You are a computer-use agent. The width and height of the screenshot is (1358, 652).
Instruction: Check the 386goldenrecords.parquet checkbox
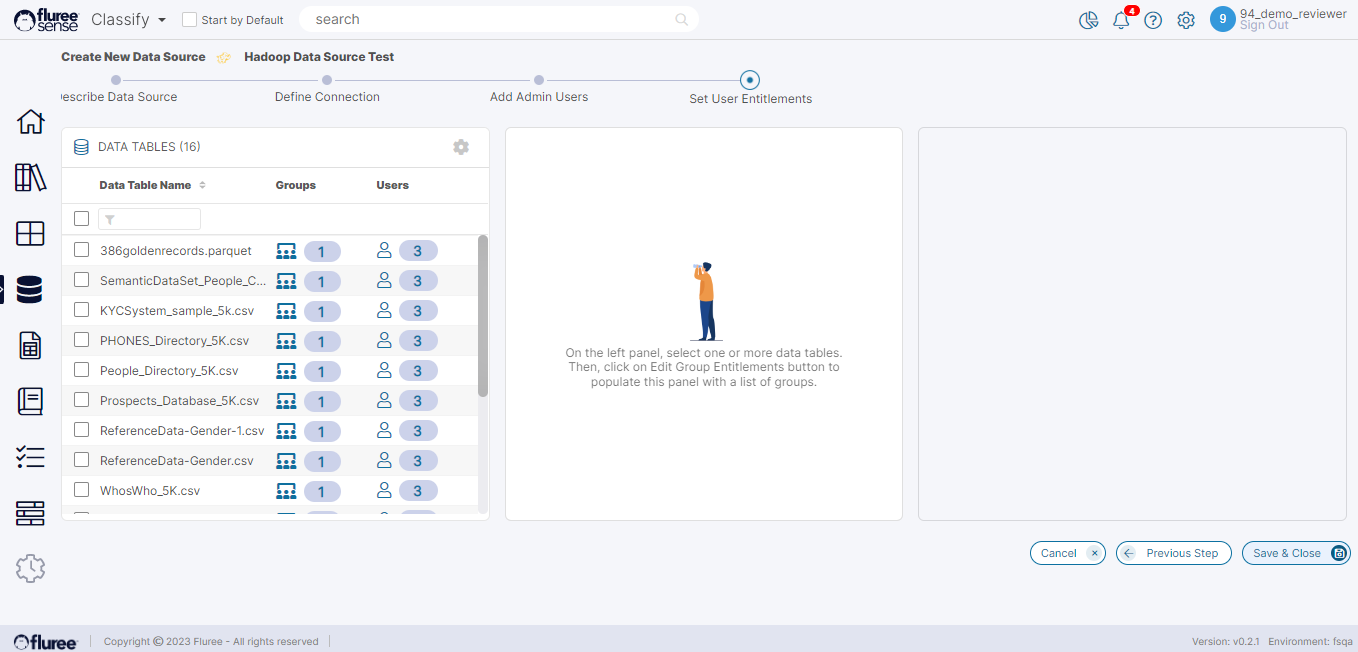point(82,250)
